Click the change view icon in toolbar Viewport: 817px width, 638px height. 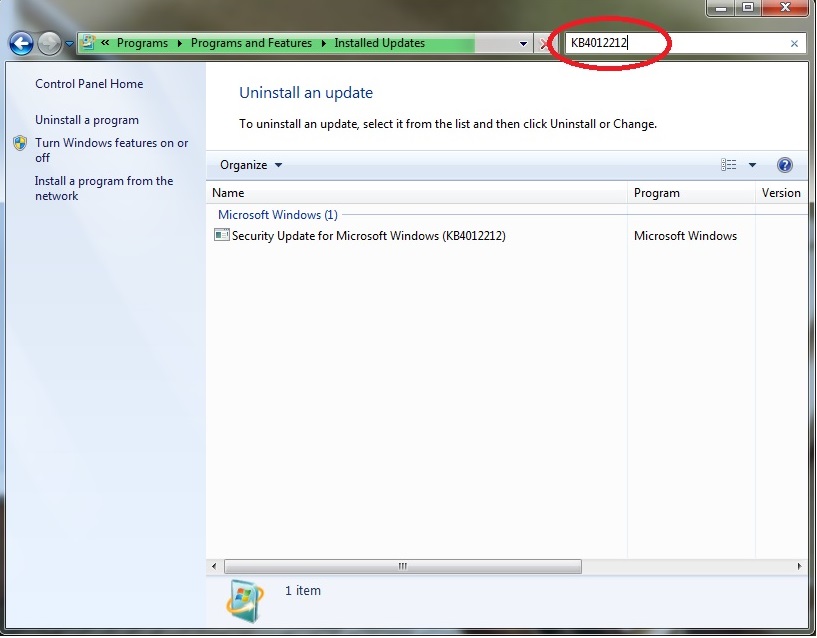pyautogui.click(x=729, y=165)
